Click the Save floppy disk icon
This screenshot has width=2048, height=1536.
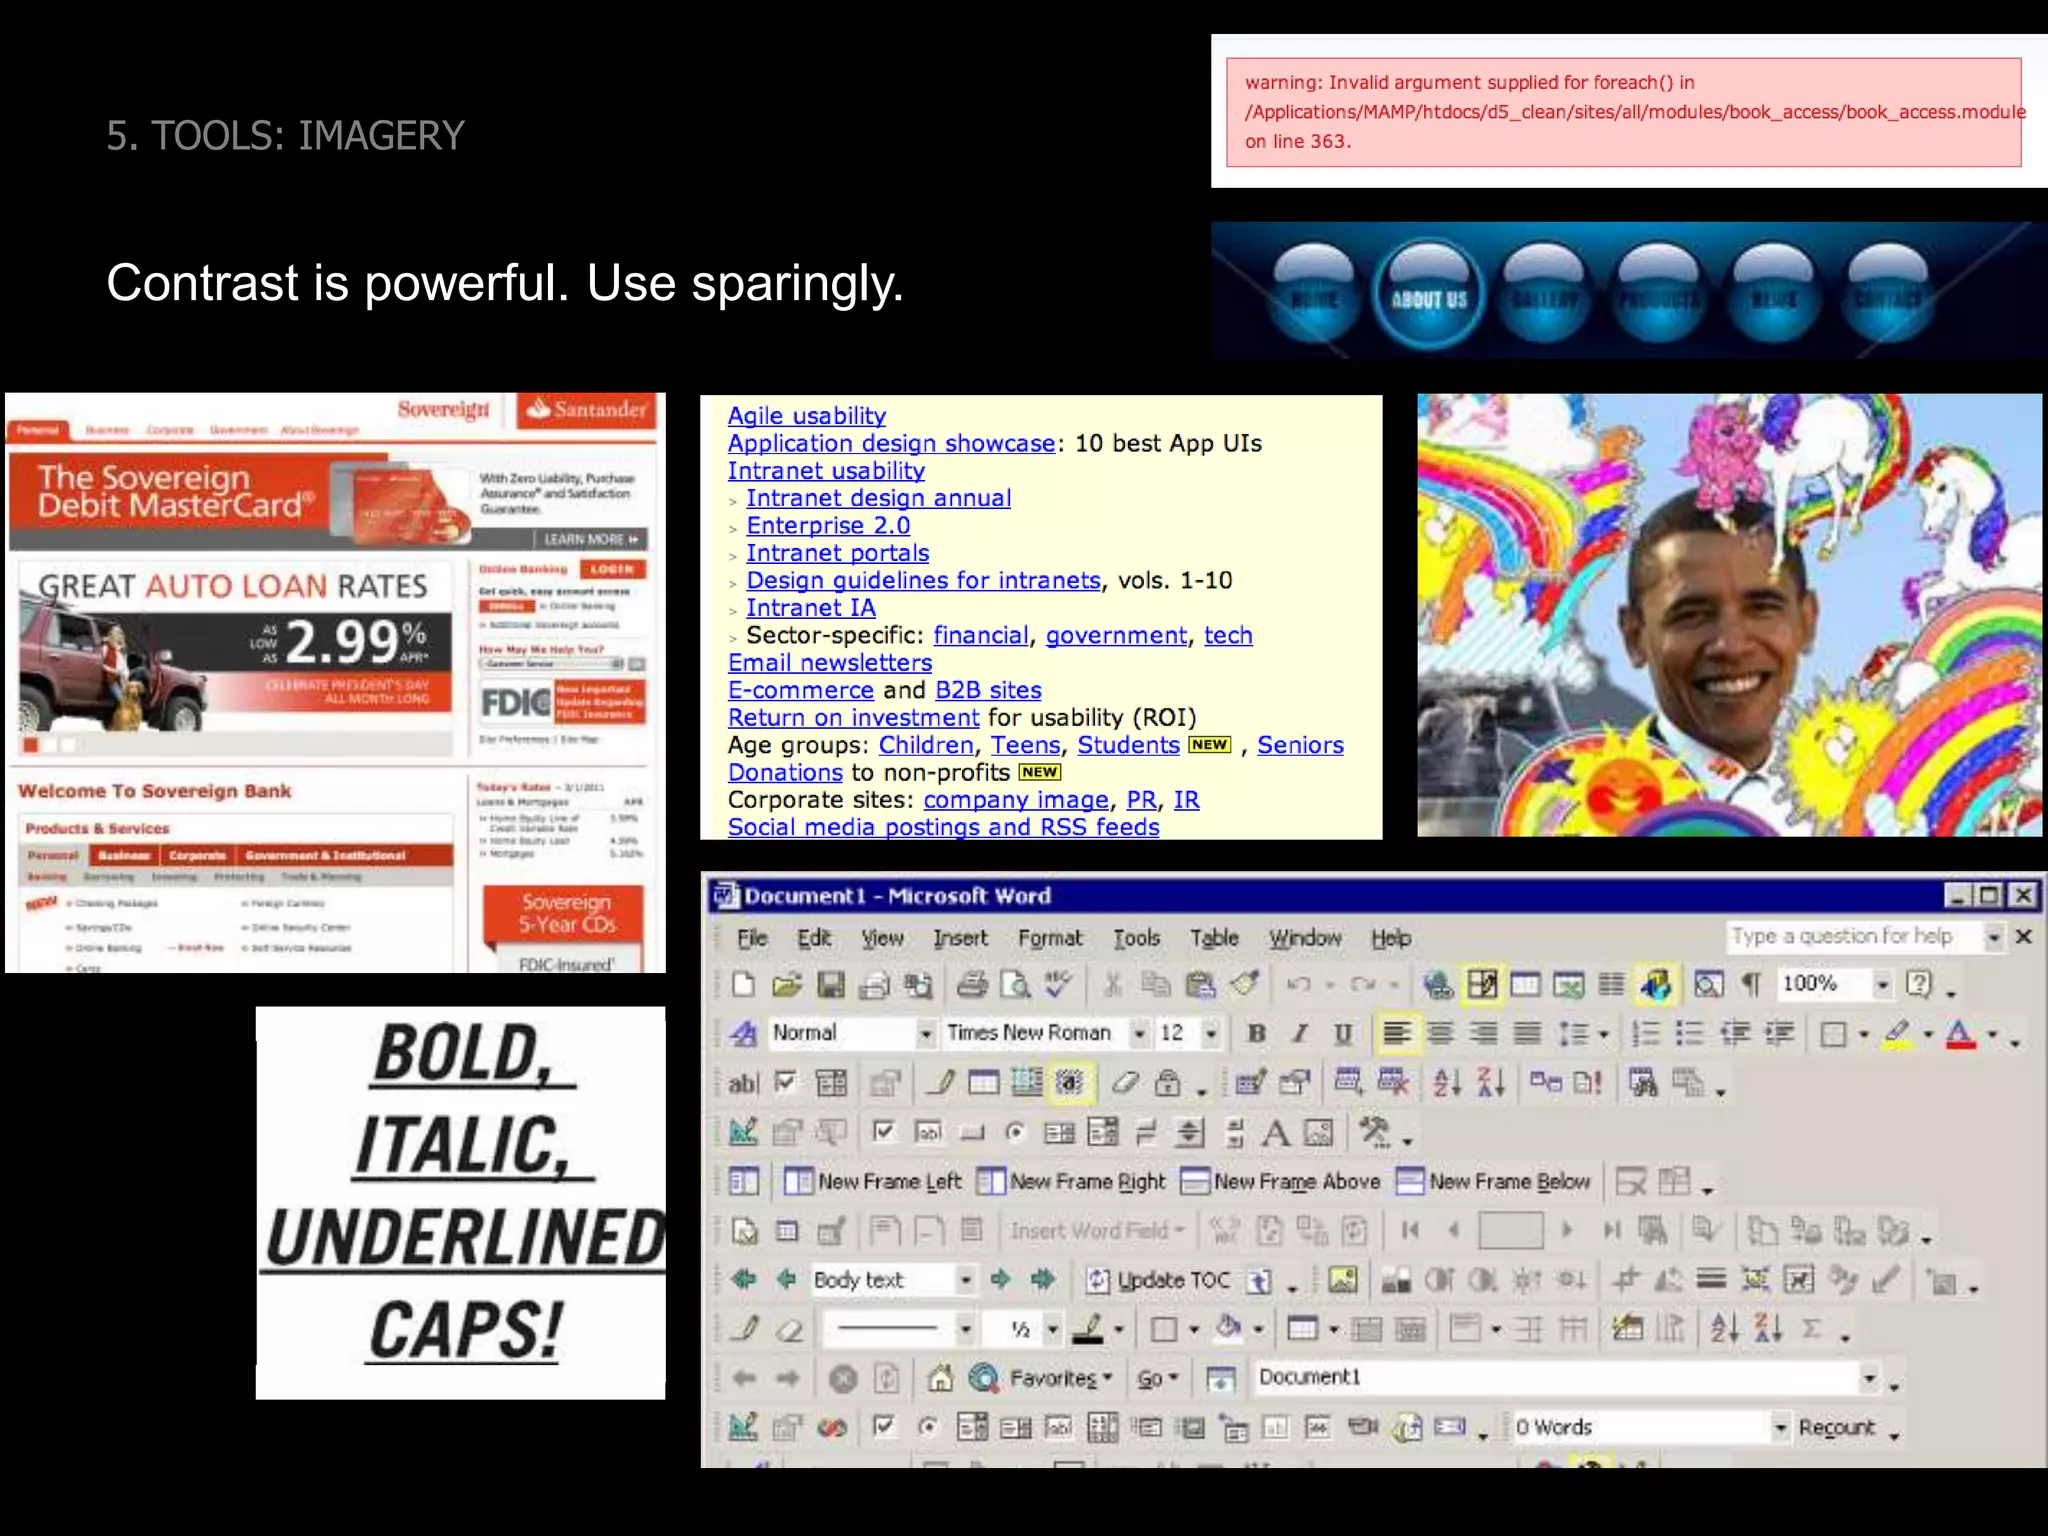[x=830, y=985]
